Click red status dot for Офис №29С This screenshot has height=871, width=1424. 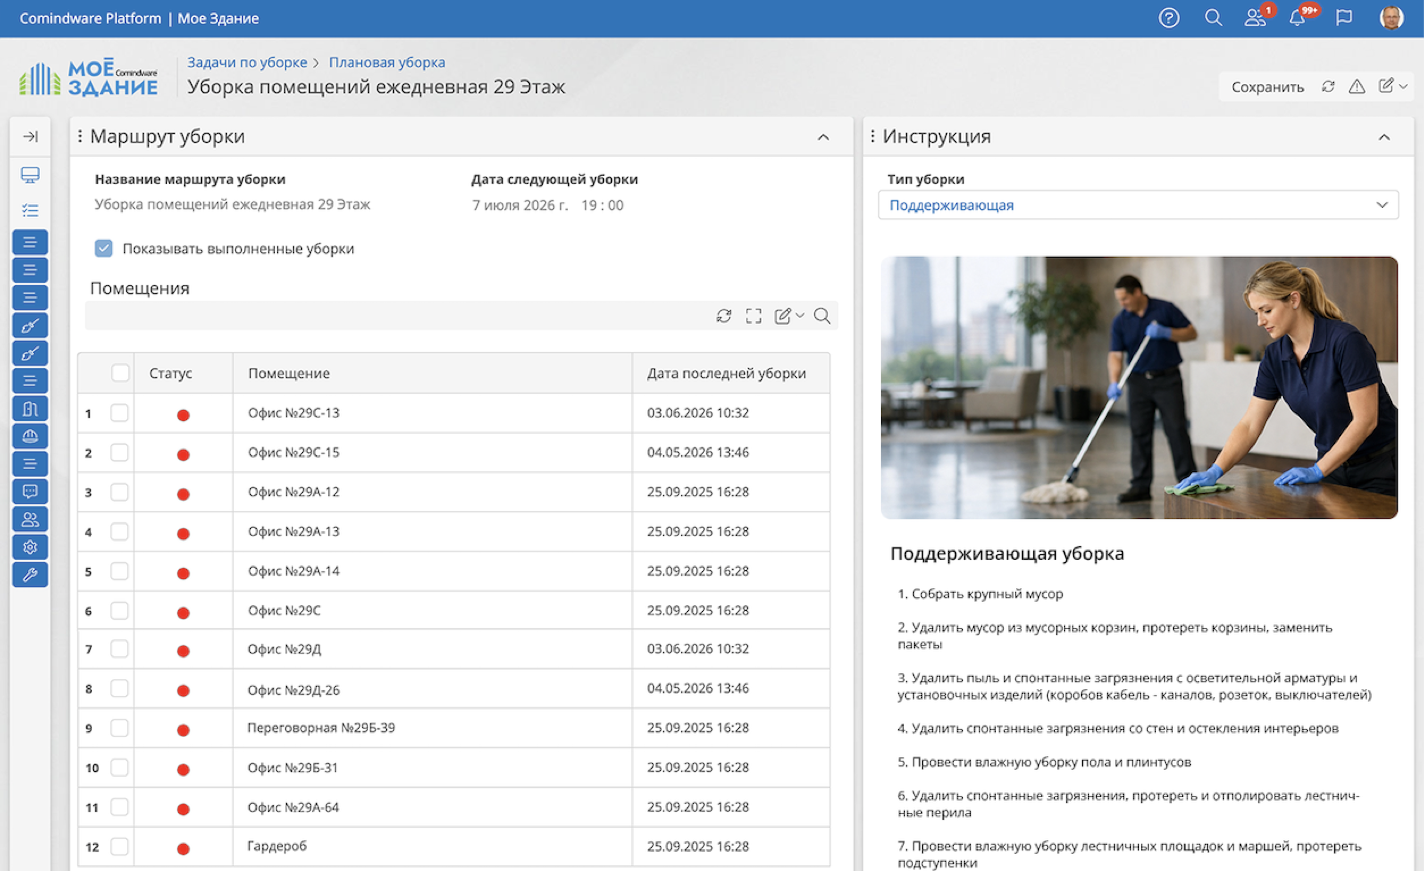[x=183, y=612]
